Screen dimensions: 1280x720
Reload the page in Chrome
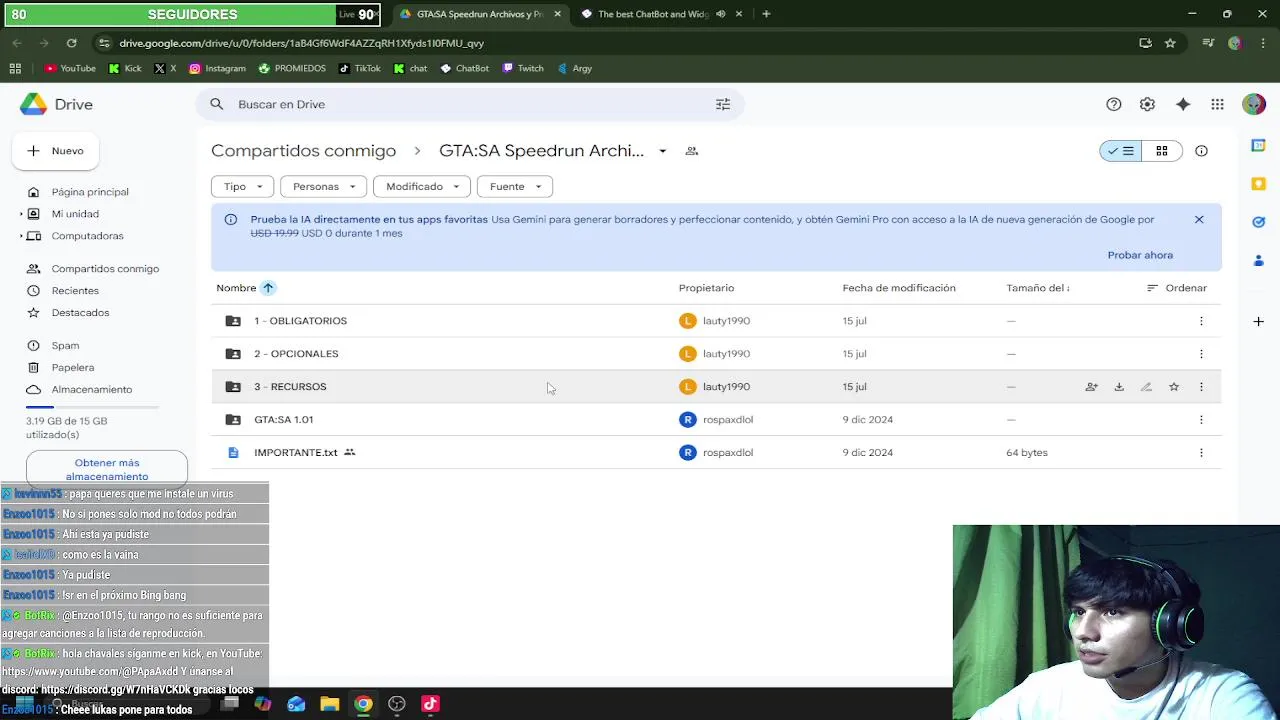[71, 43]
